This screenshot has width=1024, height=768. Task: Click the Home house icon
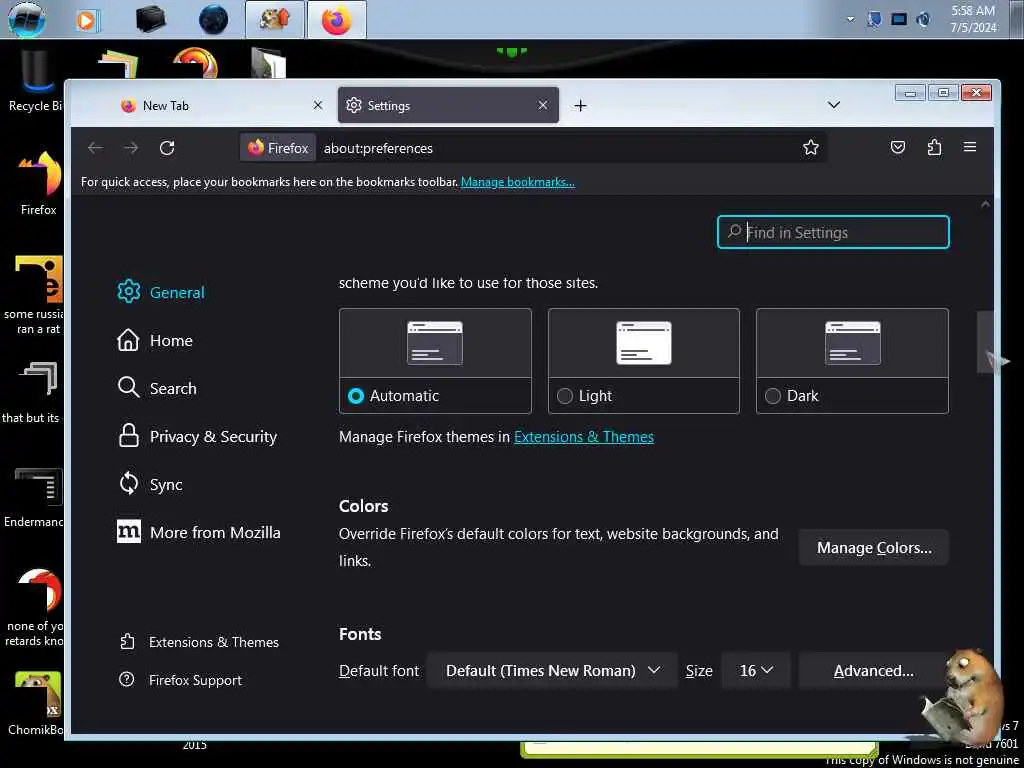128,340
